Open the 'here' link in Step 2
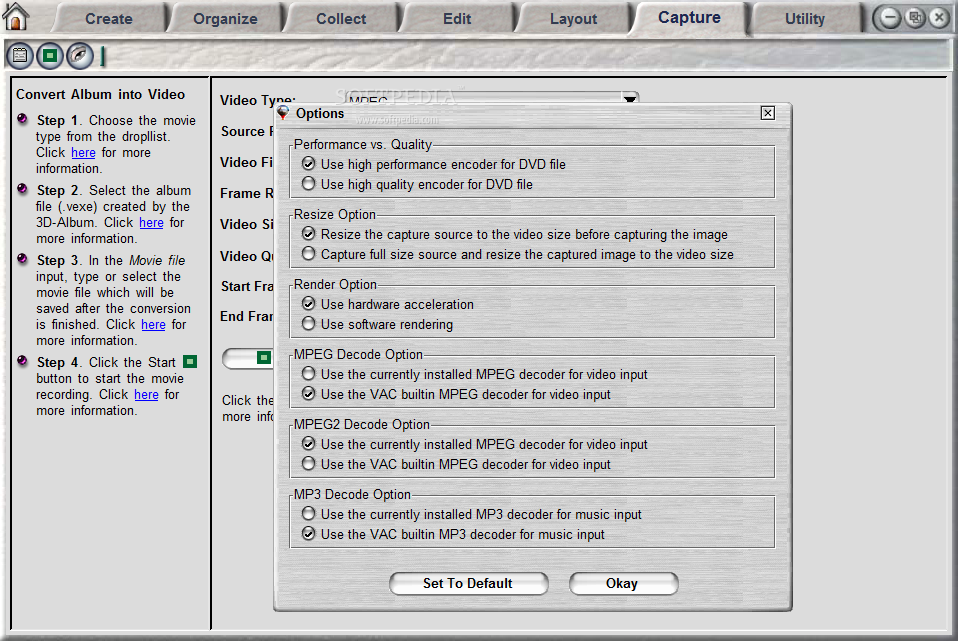The image size is (958, 641). [151, 223]
